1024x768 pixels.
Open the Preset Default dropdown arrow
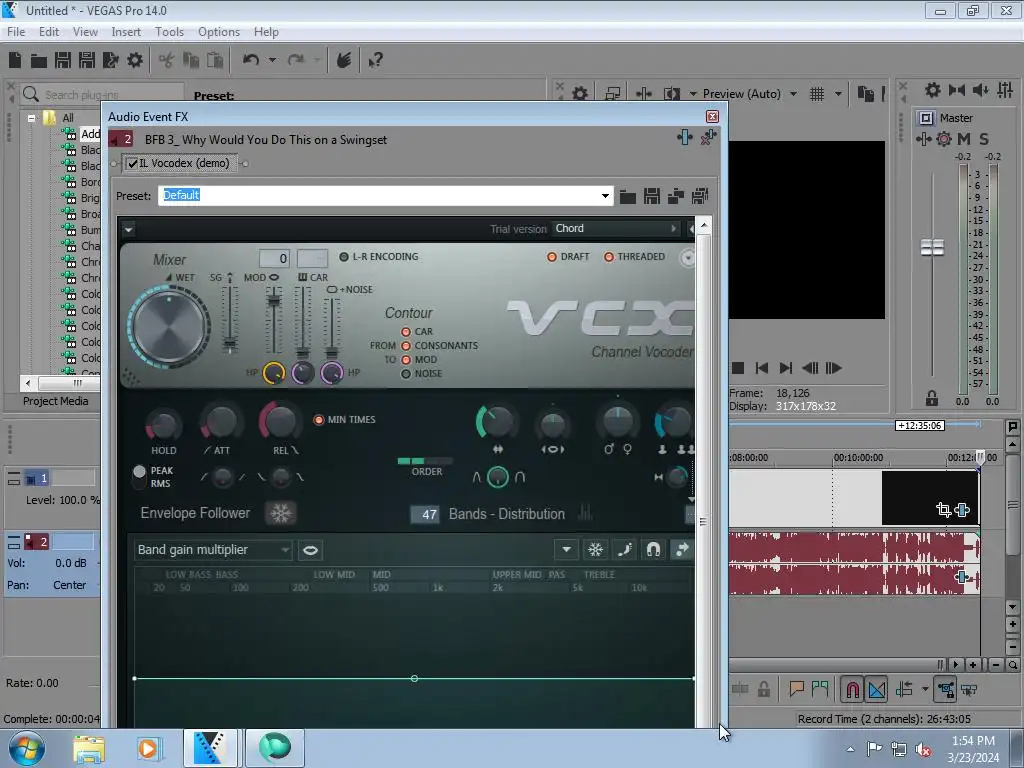(605, 196)
